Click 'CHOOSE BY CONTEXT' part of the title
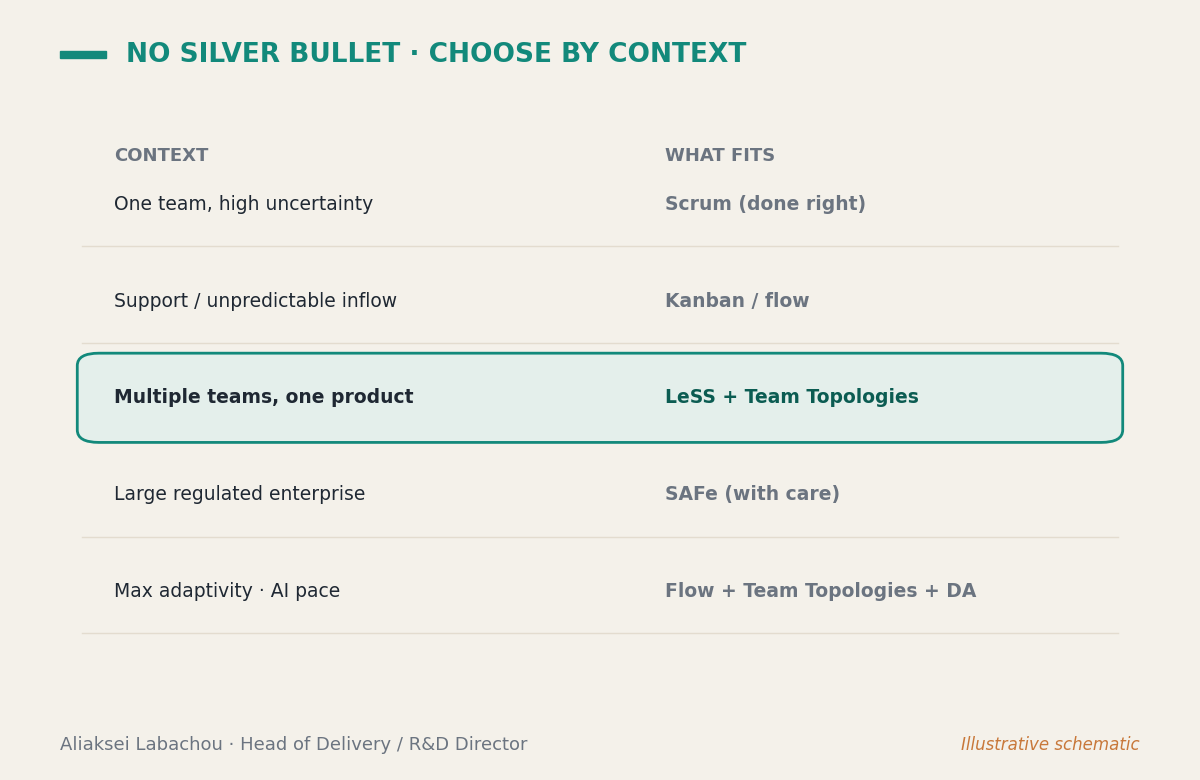 587,54
